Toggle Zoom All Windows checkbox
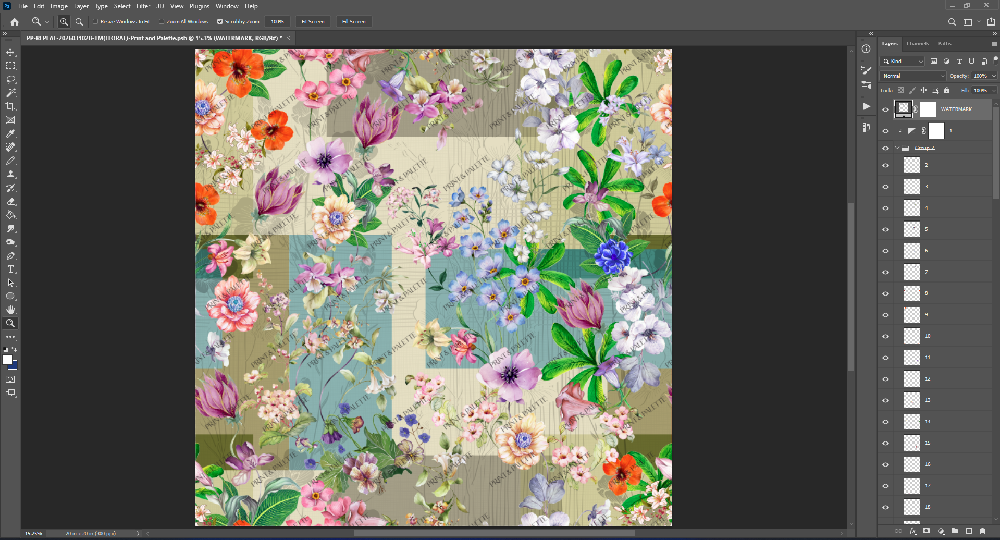 point(161,22)
